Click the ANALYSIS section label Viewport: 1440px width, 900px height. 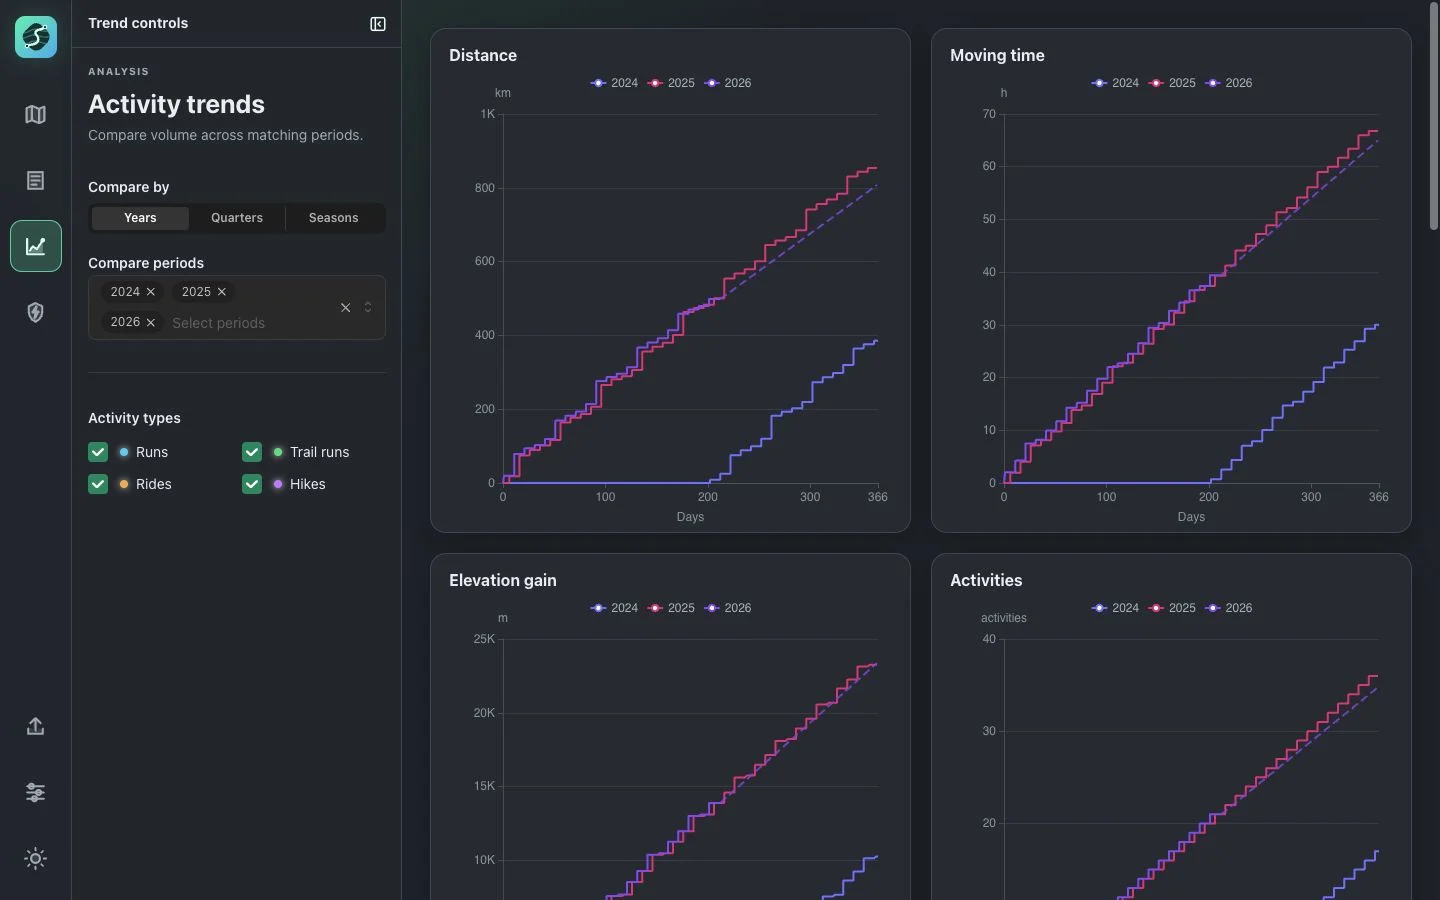coord(118,72)
